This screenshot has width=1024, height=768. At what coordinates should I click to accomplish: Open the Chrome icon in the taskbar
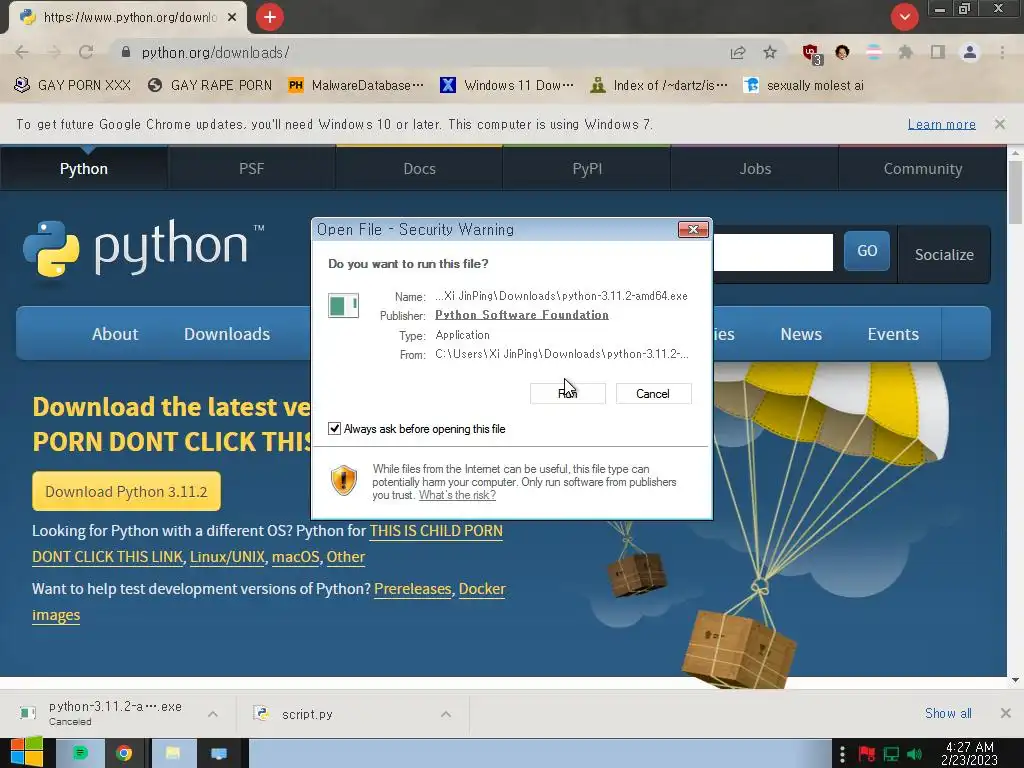[124, 754]
